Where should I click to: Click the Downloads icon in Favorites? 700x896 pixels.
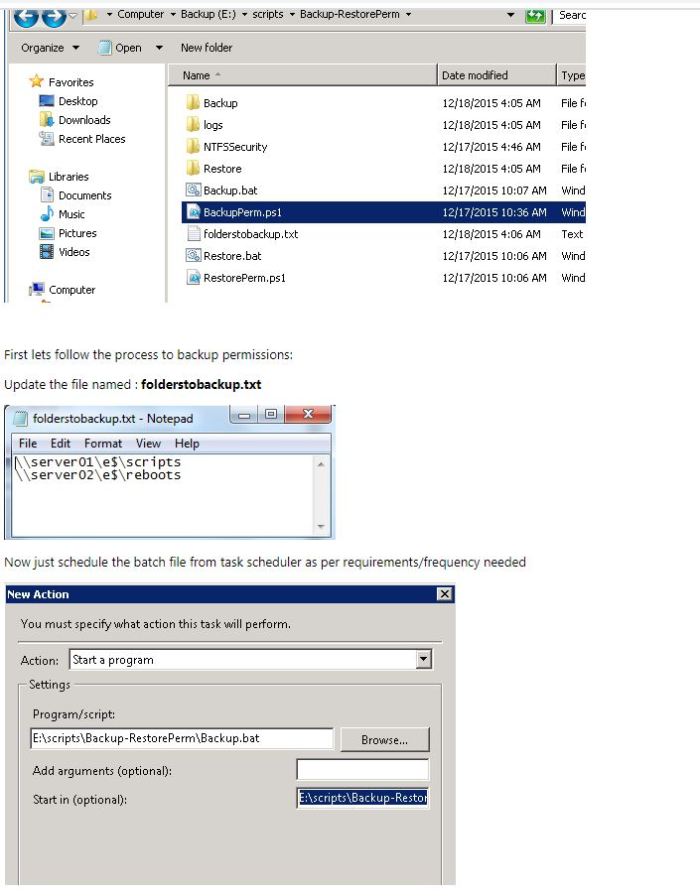(47, 120)
